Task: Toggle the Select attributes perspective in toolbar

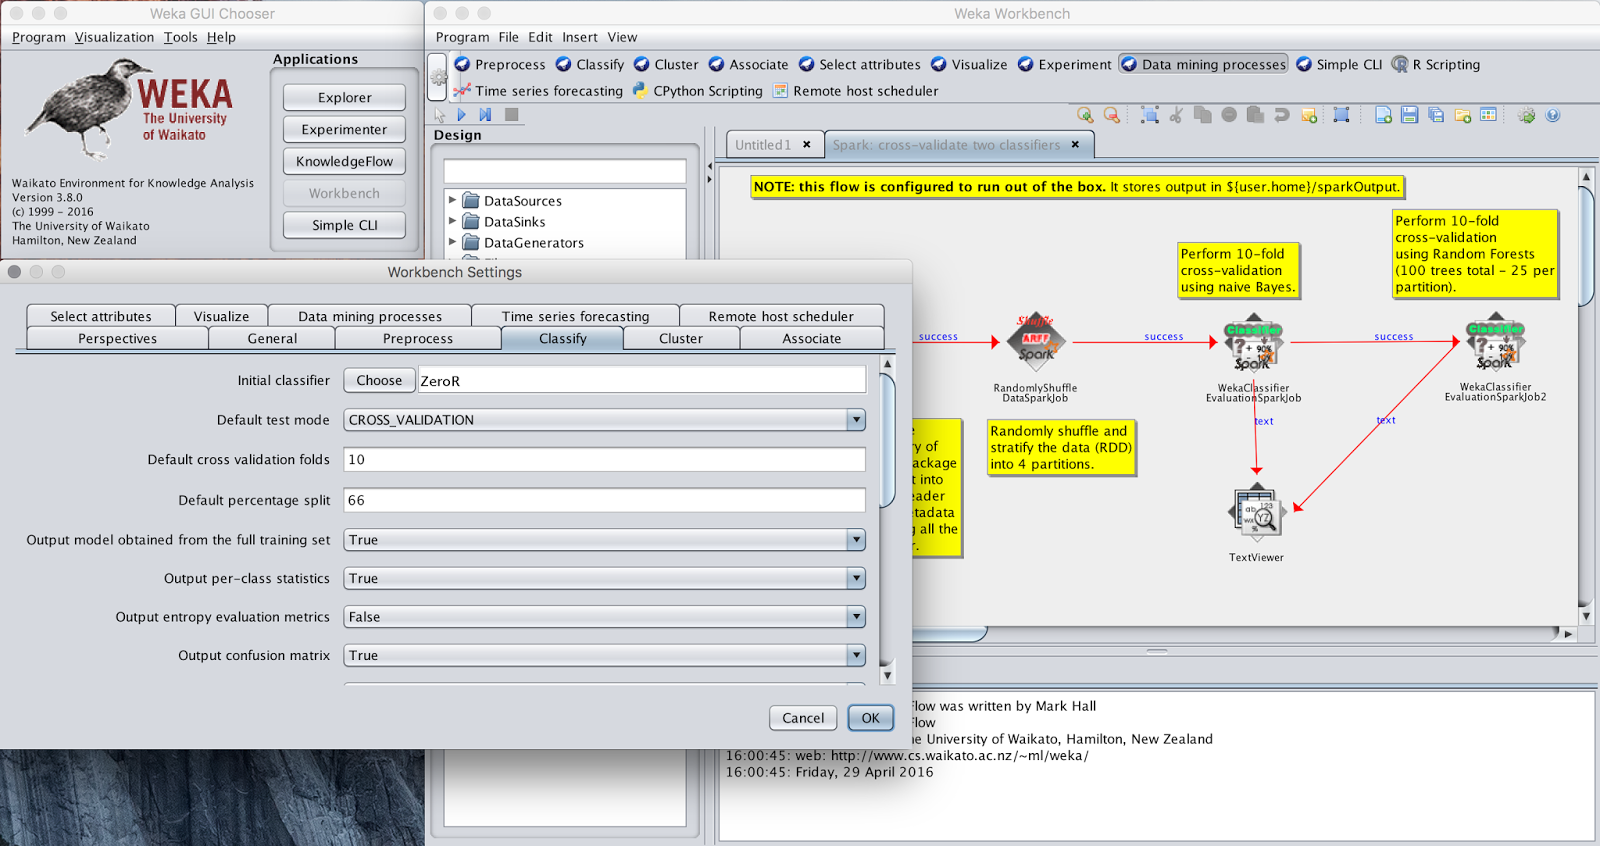Action: click(859, 64)
